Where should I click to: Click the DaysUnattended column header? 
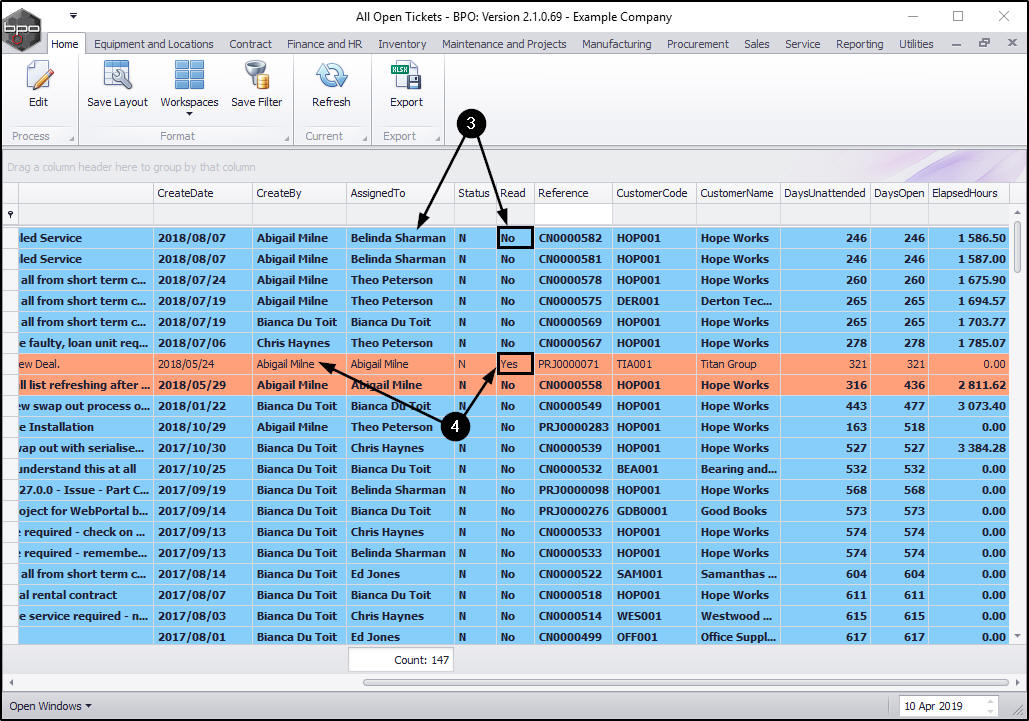pos(824,193)
